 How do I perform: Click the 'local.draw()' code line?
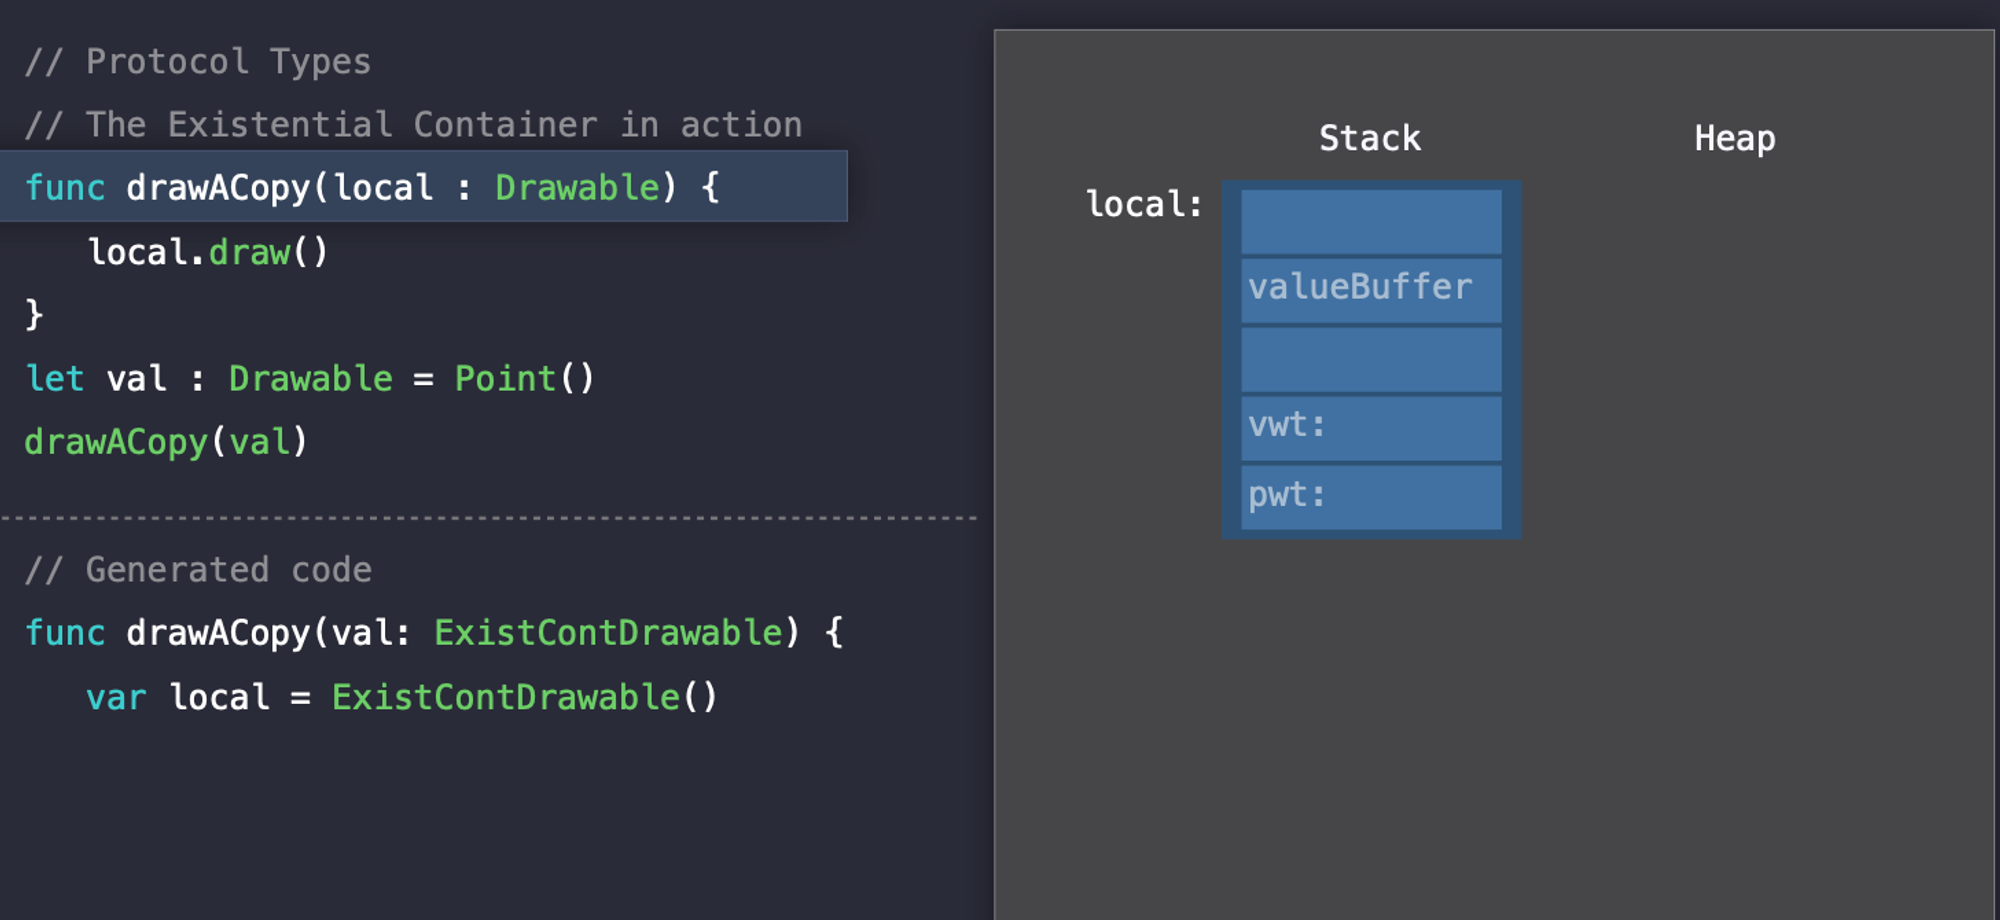[208, 252]
